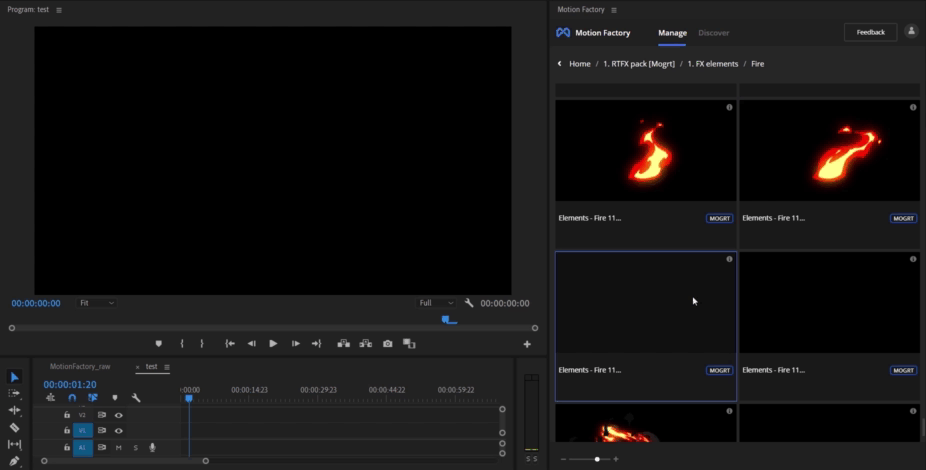
Task: Pick the Track Select Forward tool
Action: coord(14,394)
